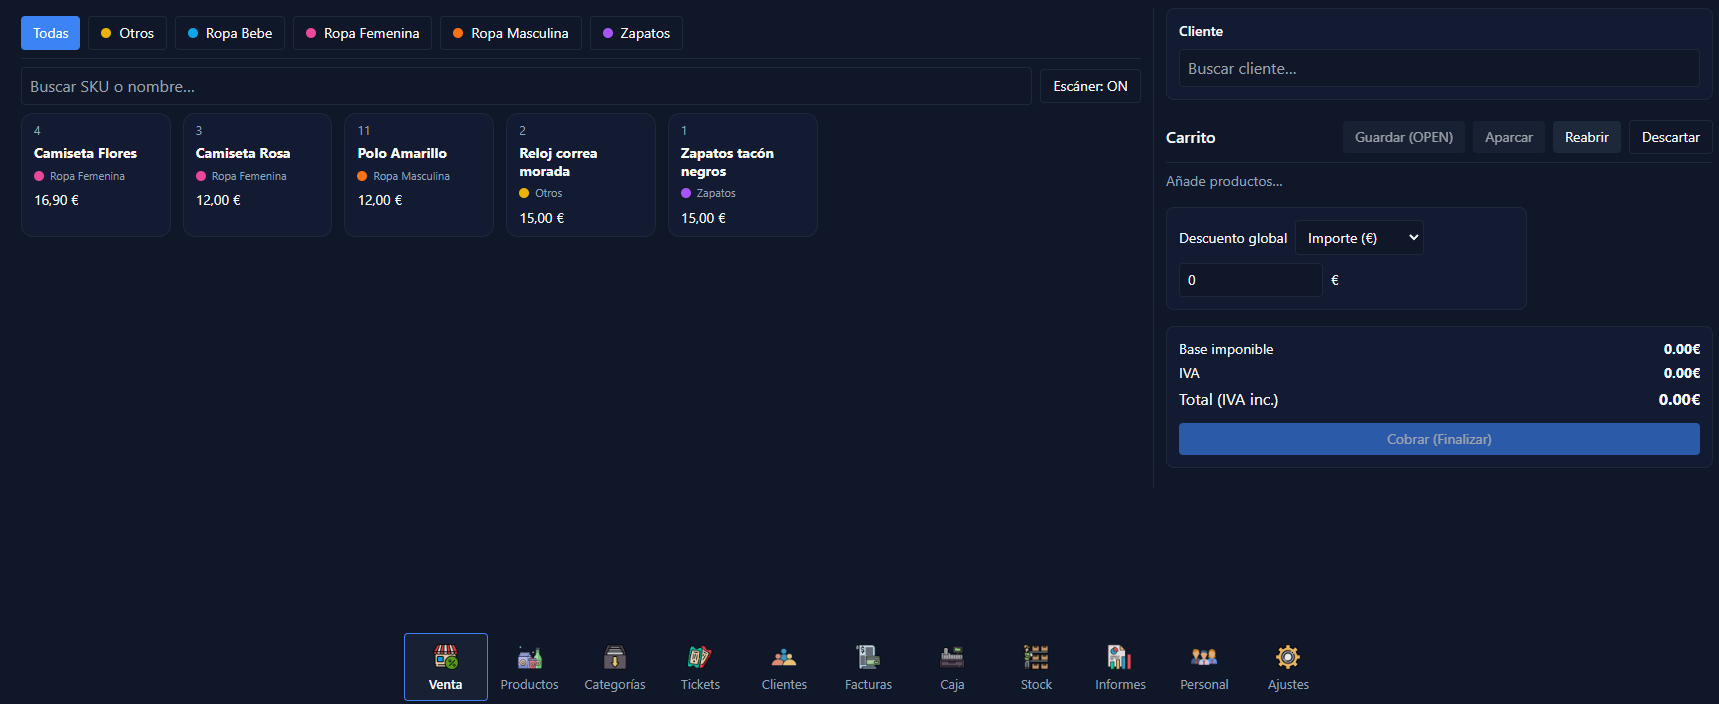Select the Zapatos category filter
Viewport: 1719px width, 704px height.
[x=636, y=33]
